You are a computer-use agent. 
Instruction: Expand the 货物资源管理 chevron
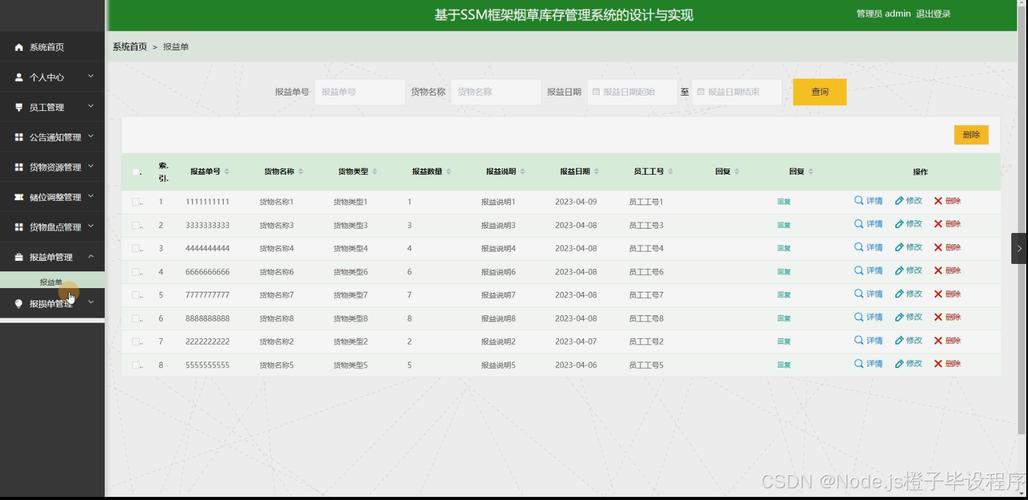pyautogui.click(x=91, y=166)
